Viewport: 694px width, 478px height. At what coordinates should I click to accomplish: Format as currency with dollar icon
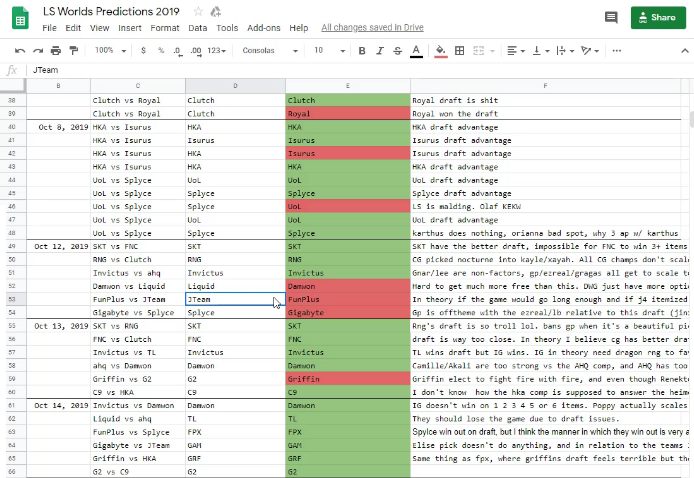[143, 51]
